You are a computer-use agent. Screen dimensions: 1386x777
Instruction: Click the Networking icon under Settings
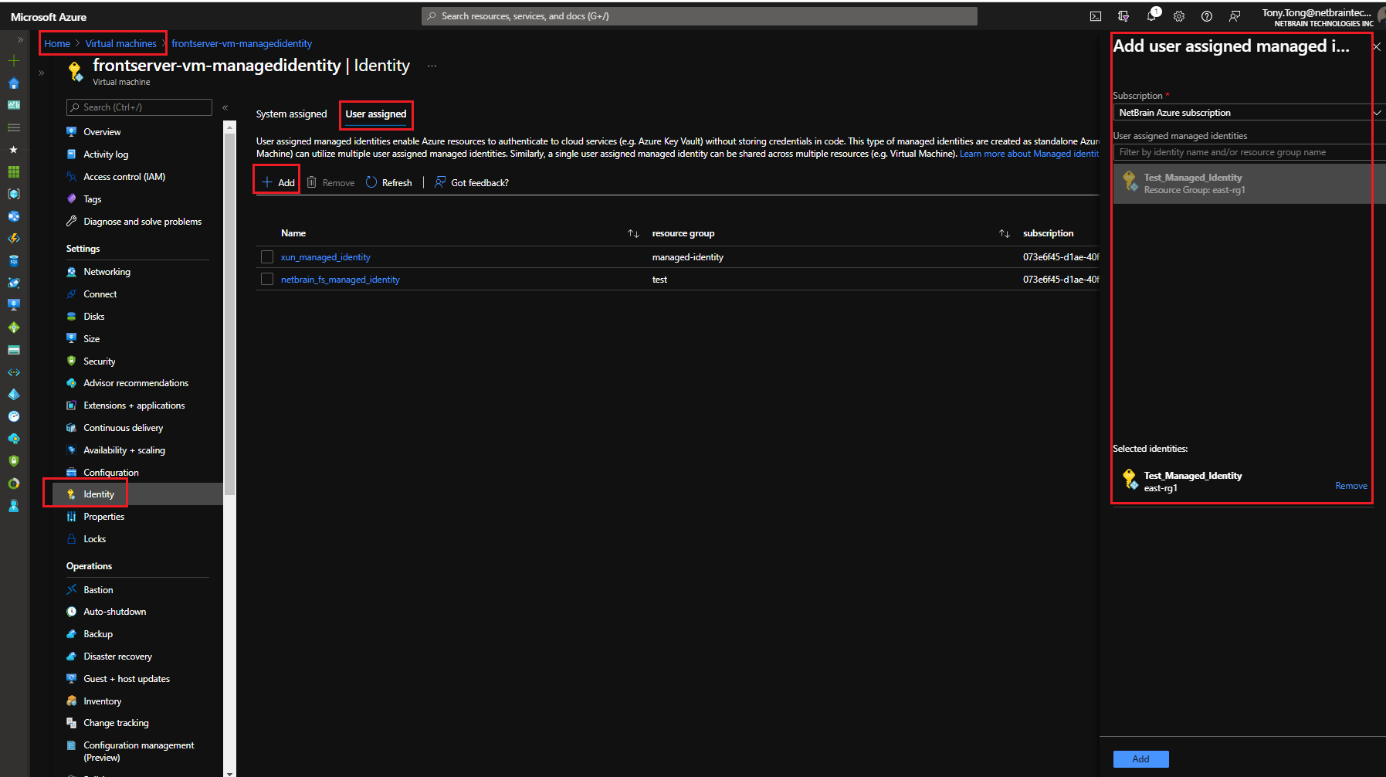(x=71, y=272)
